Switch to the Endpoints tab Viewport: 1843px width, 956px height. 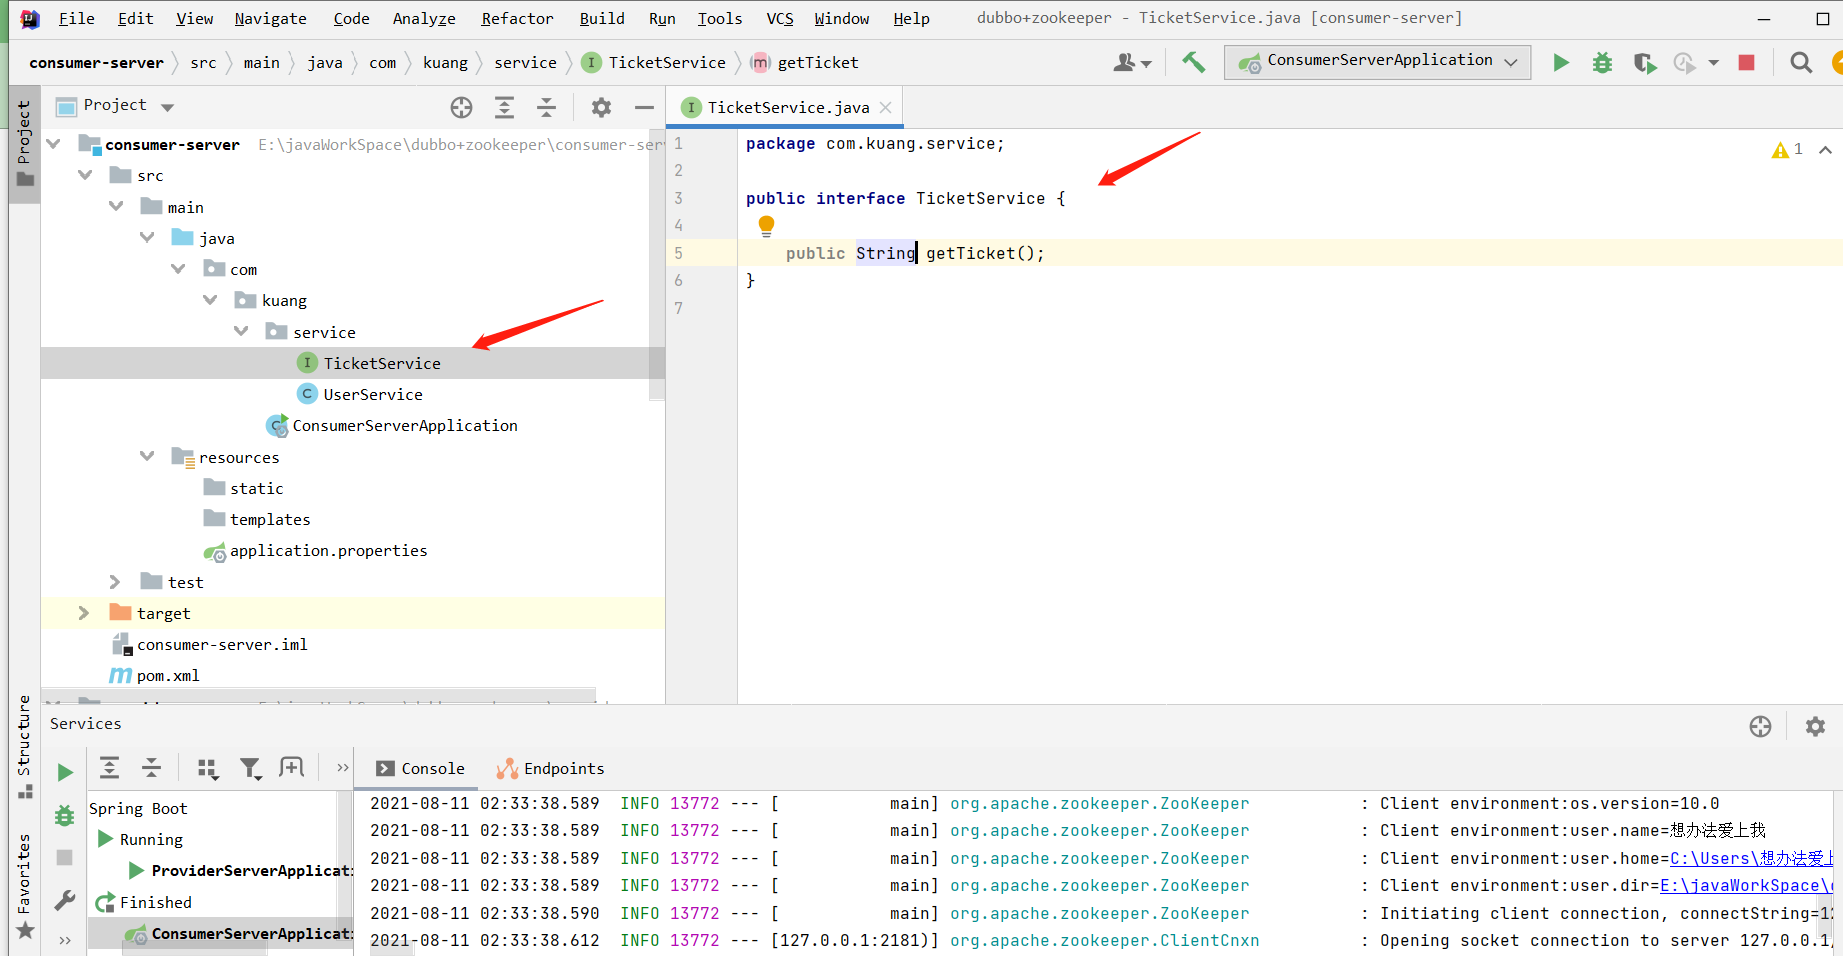pos(551,768)
